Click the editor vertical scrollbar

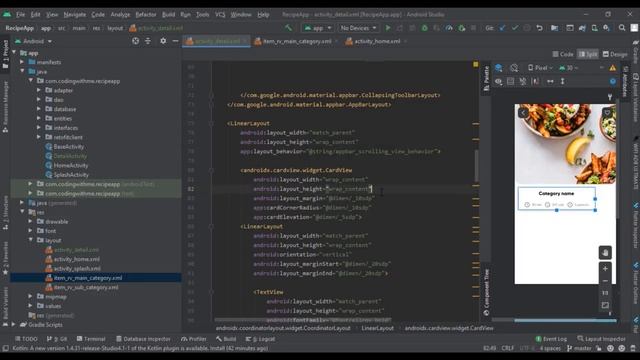coord(476,166)
